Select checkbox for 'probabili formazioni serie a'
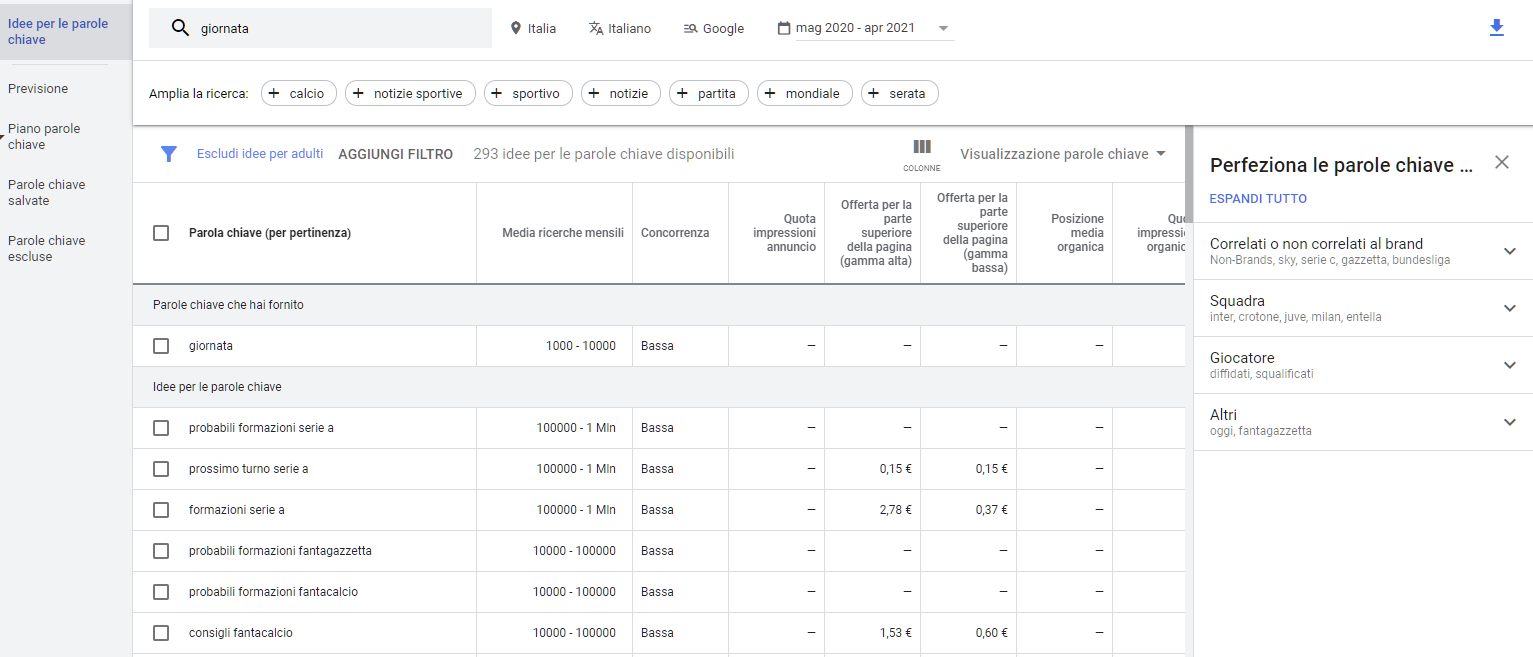Viewport: 1533px width, 657px height. pos(161,428)
